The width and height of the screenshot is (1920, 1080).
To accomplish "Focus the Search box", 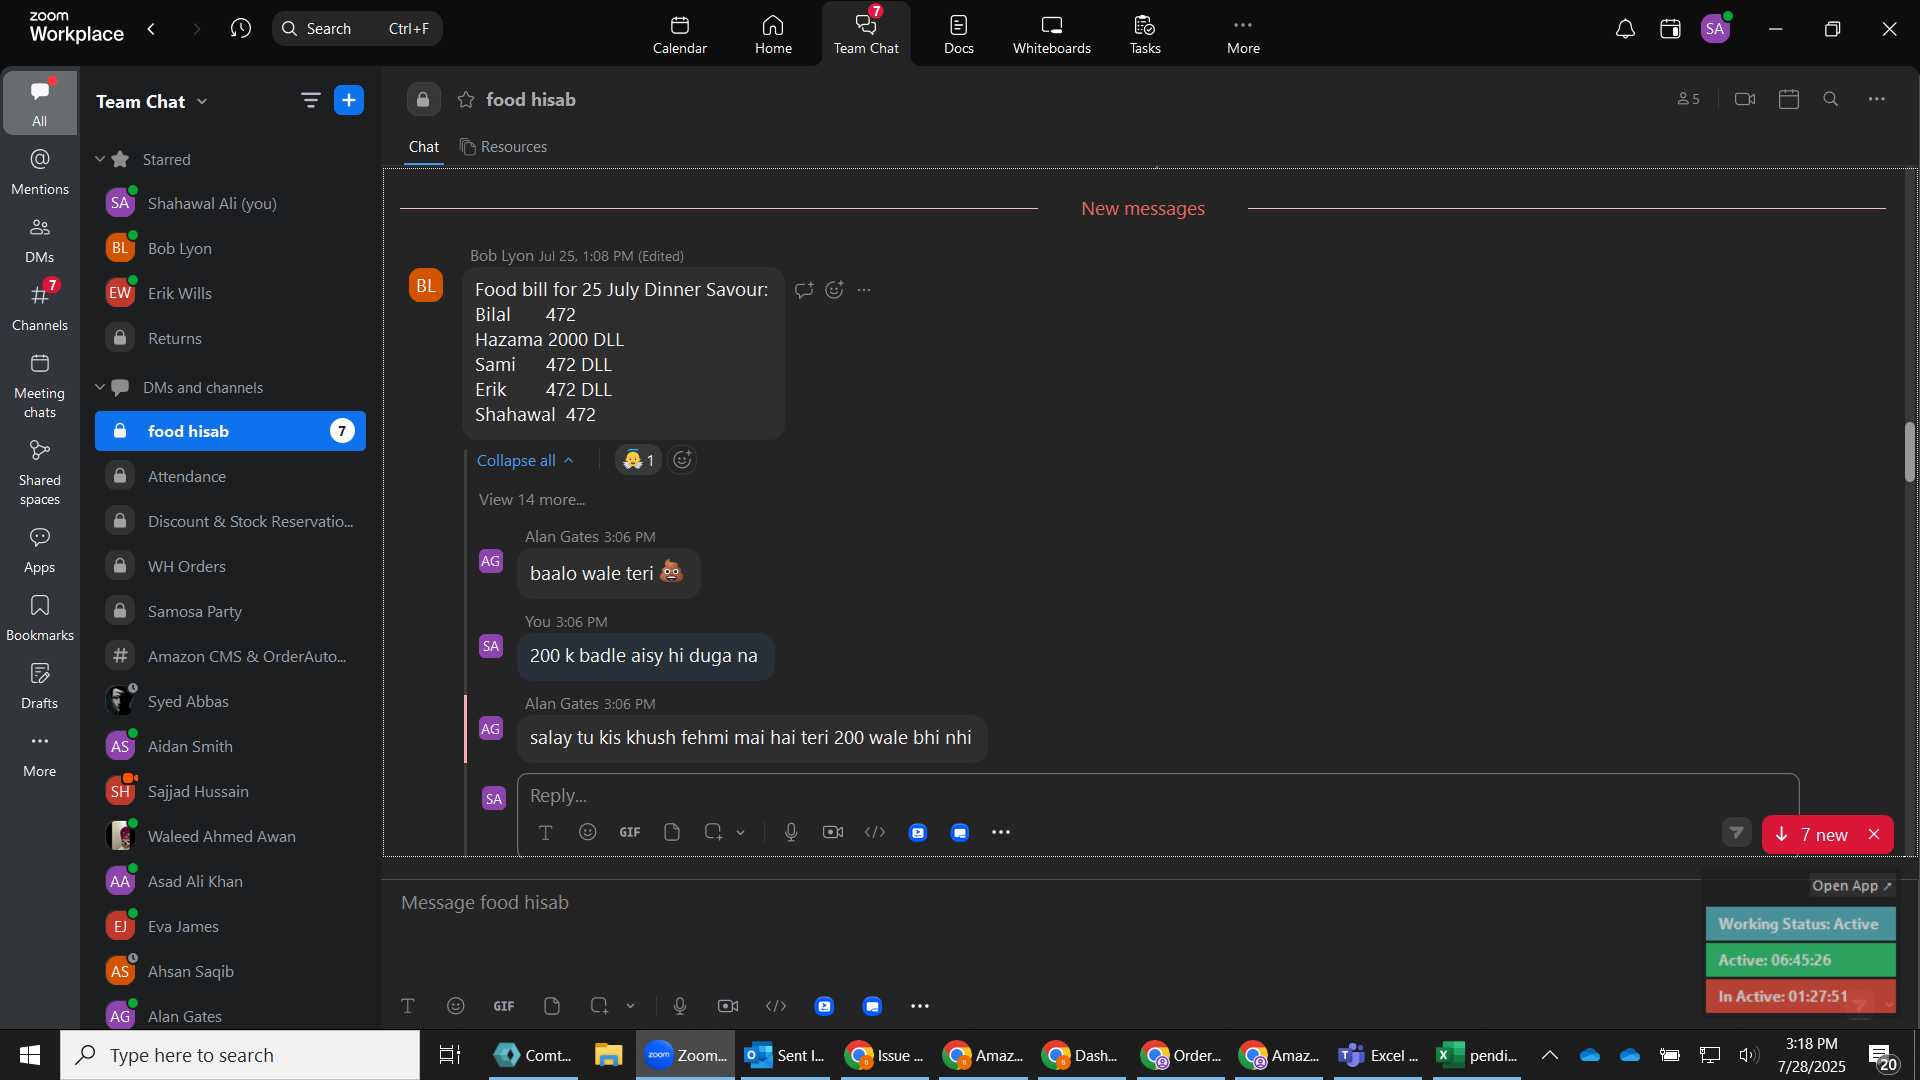I will coord(357,29).
